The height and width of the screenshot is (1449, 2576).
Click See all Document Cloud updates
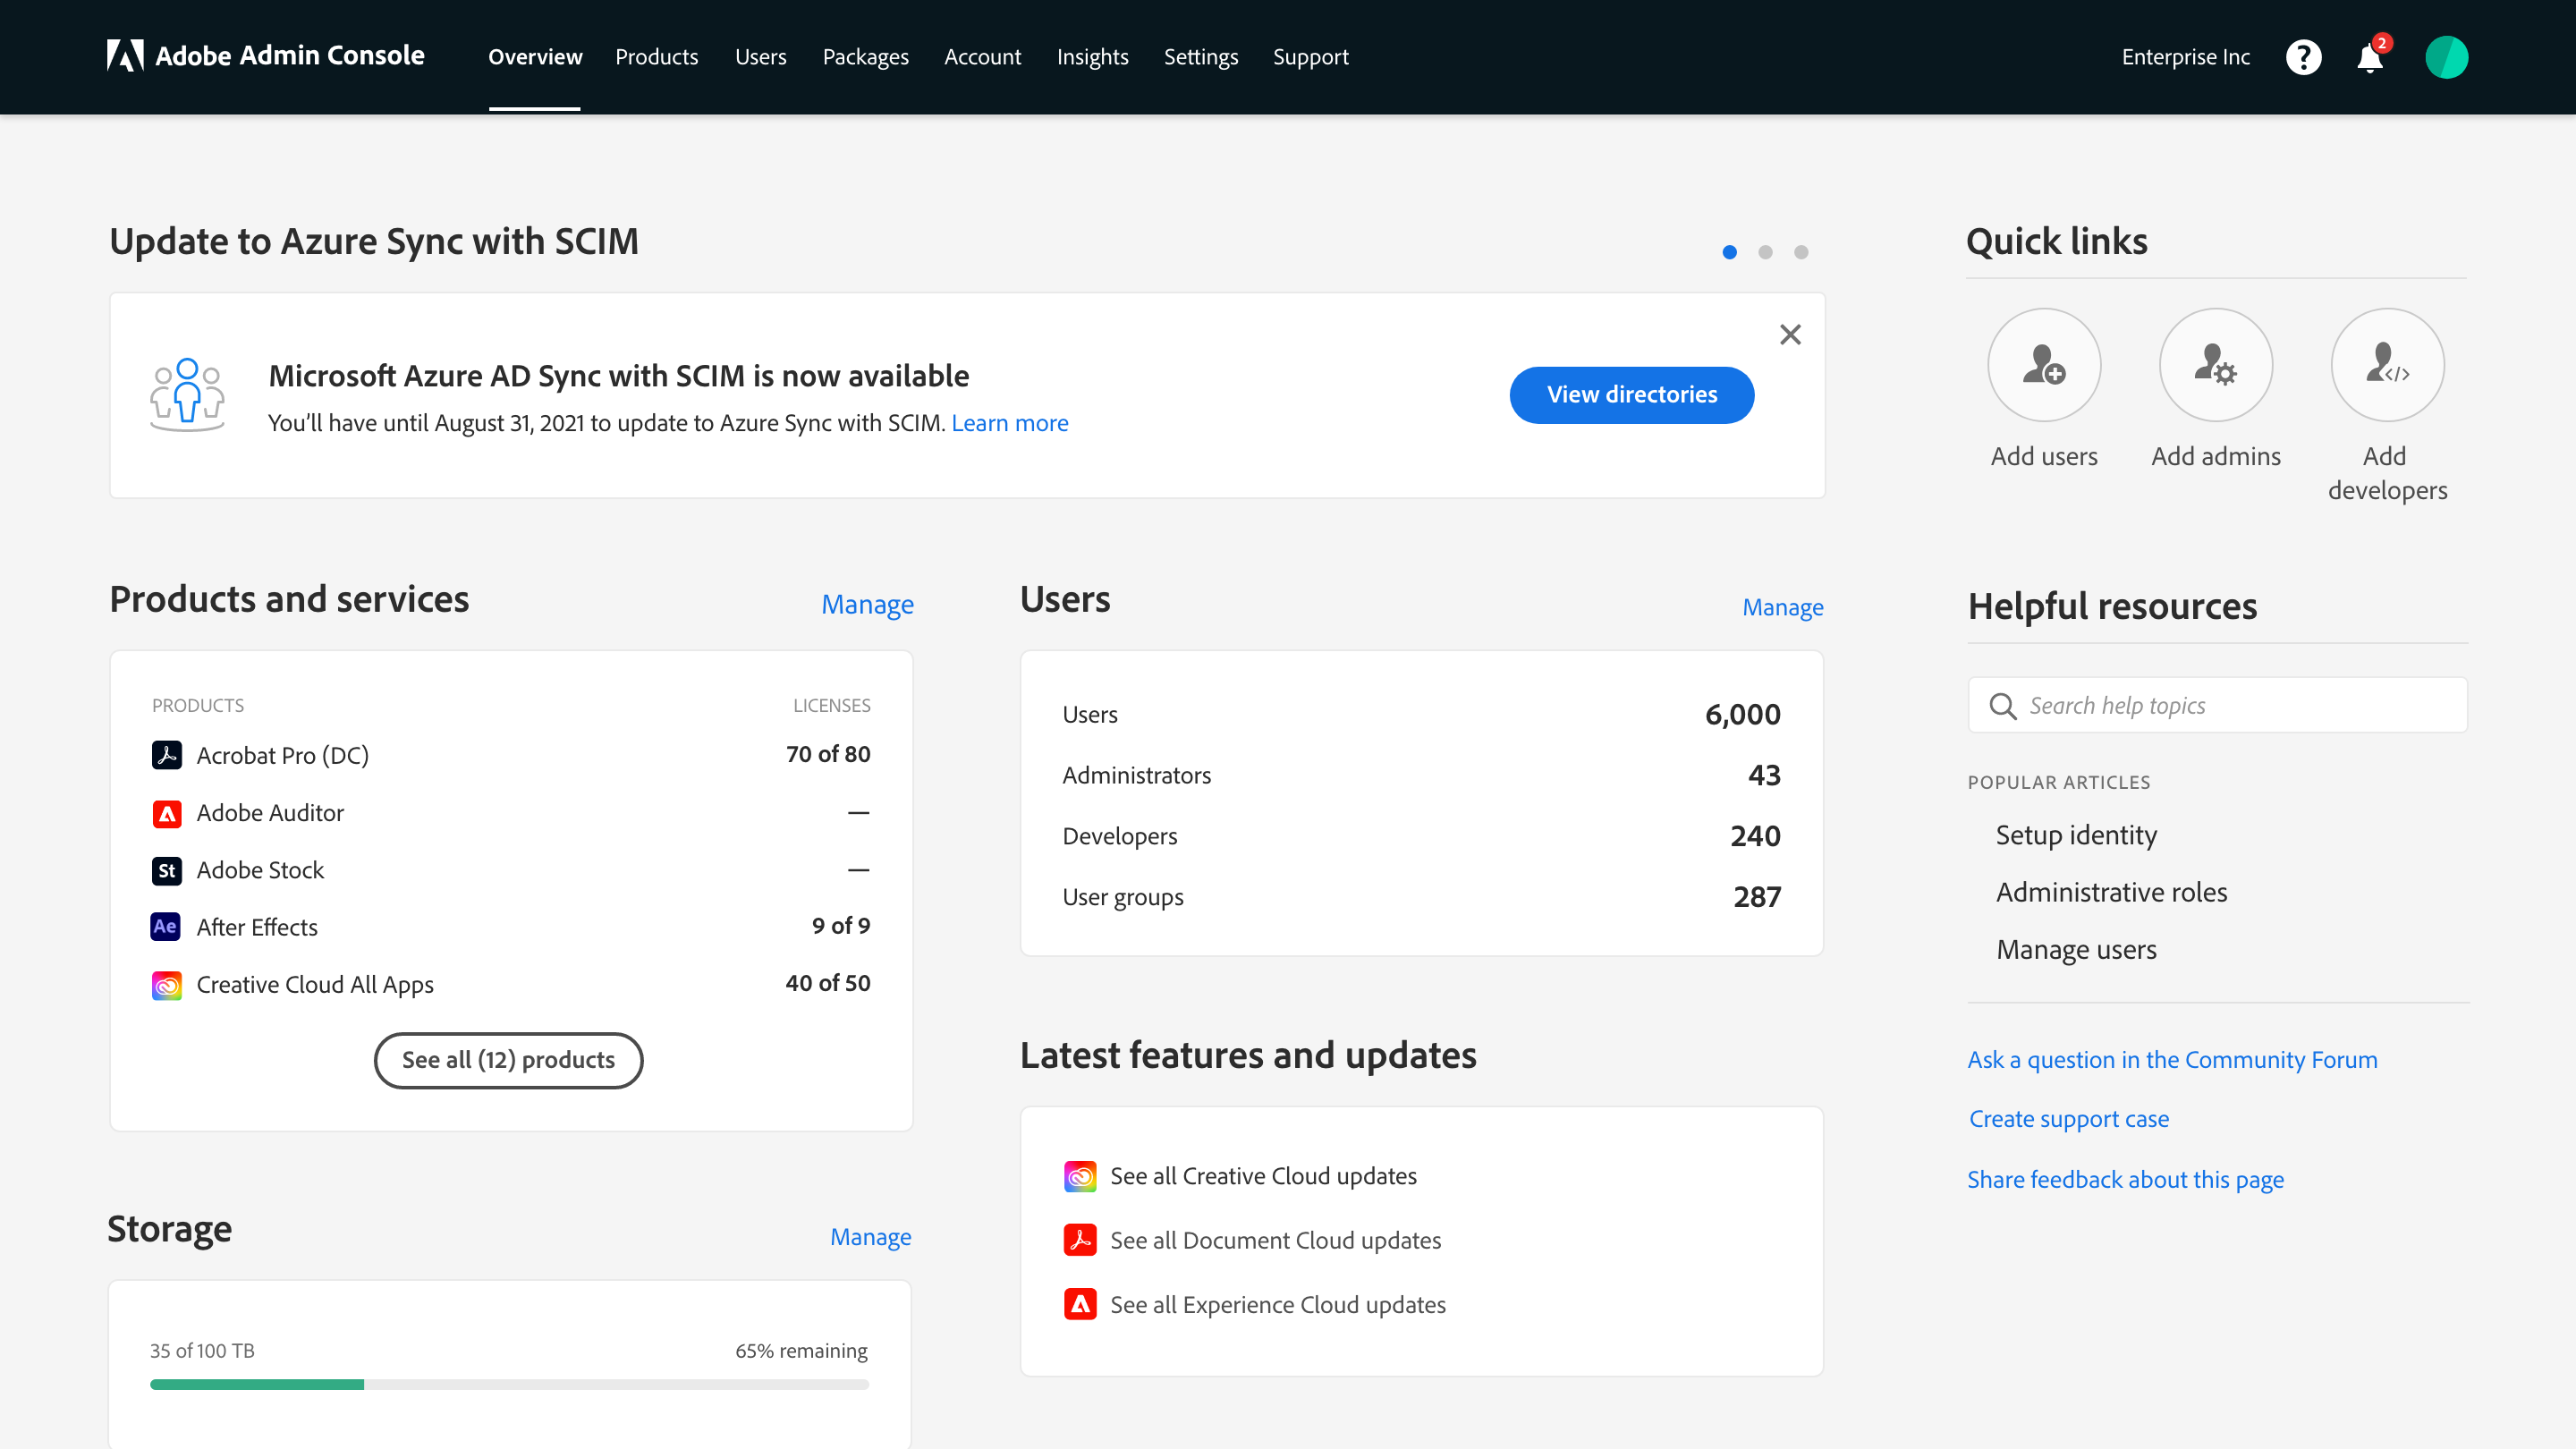pyautogui.click(x=1275, y=1240)
